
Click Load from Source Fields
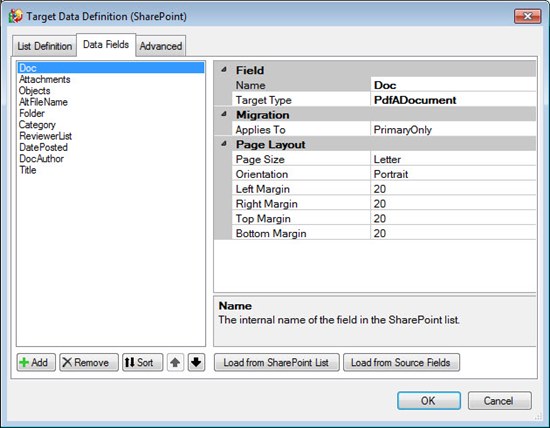pos(401,362)
